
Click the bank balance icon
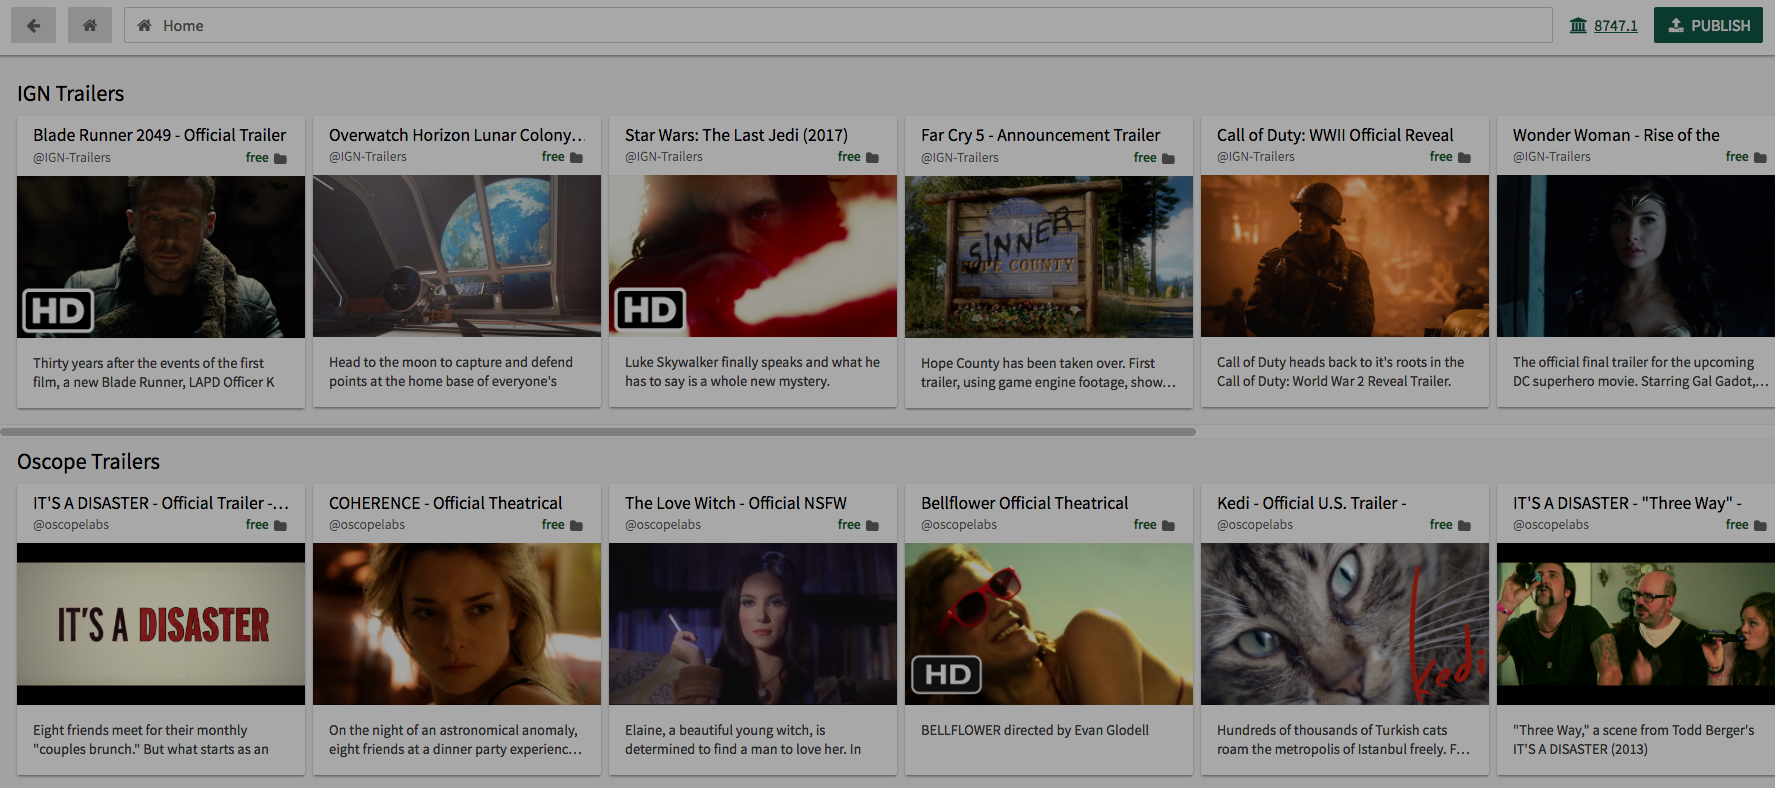pyautogui.click(x=1578, y=26)
